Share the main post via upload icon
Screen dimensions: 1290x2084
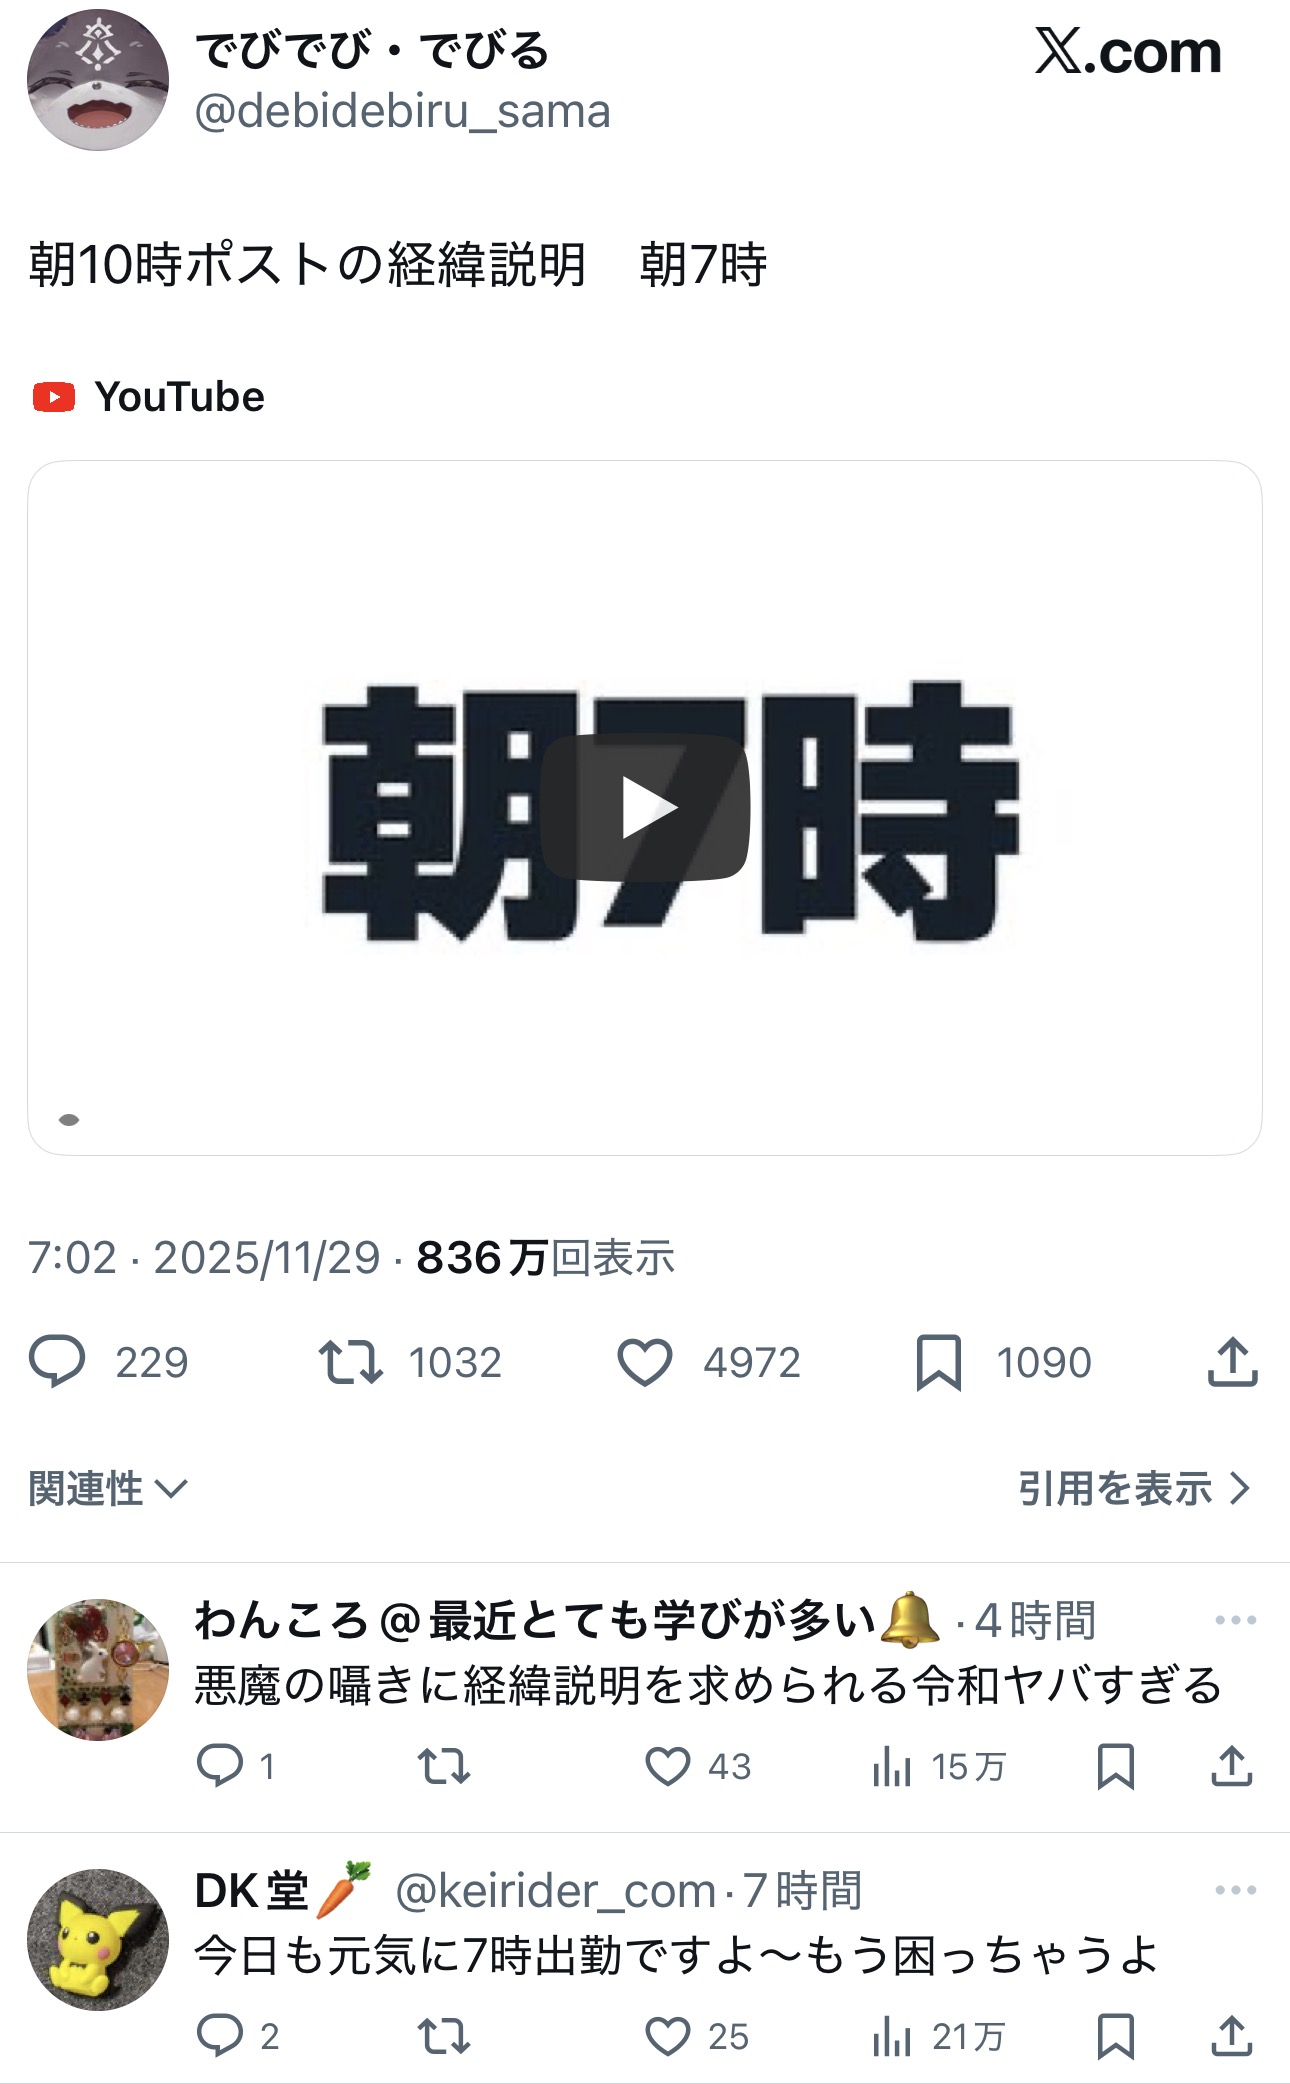1232,1362
